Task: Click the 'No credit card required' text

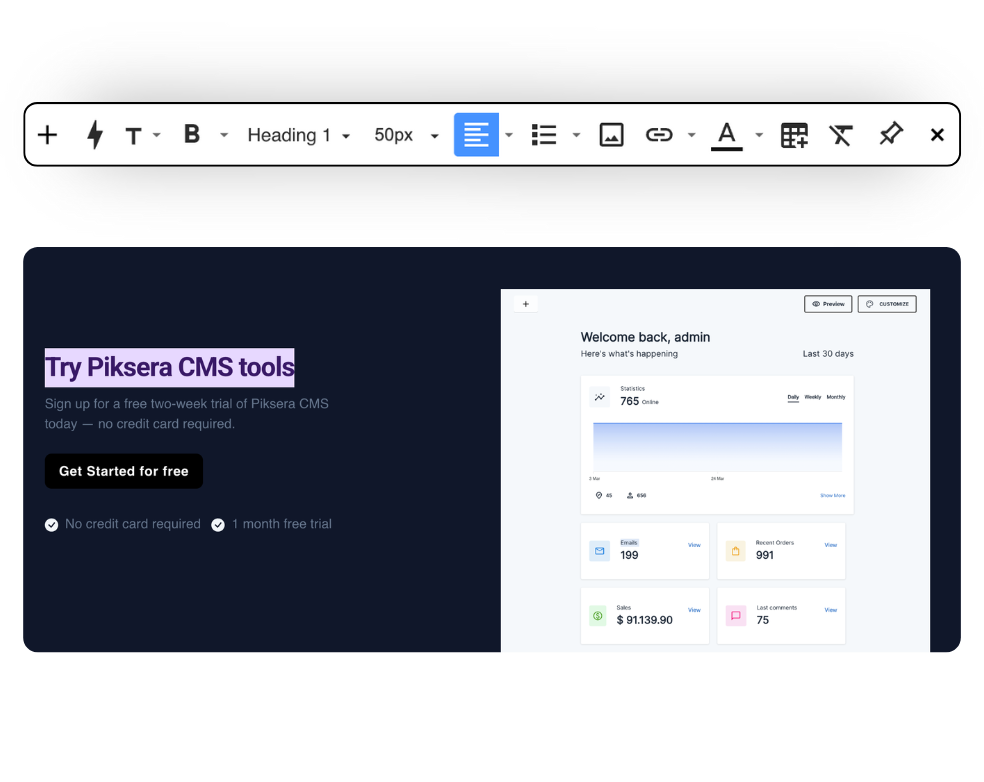Action: 133,524
